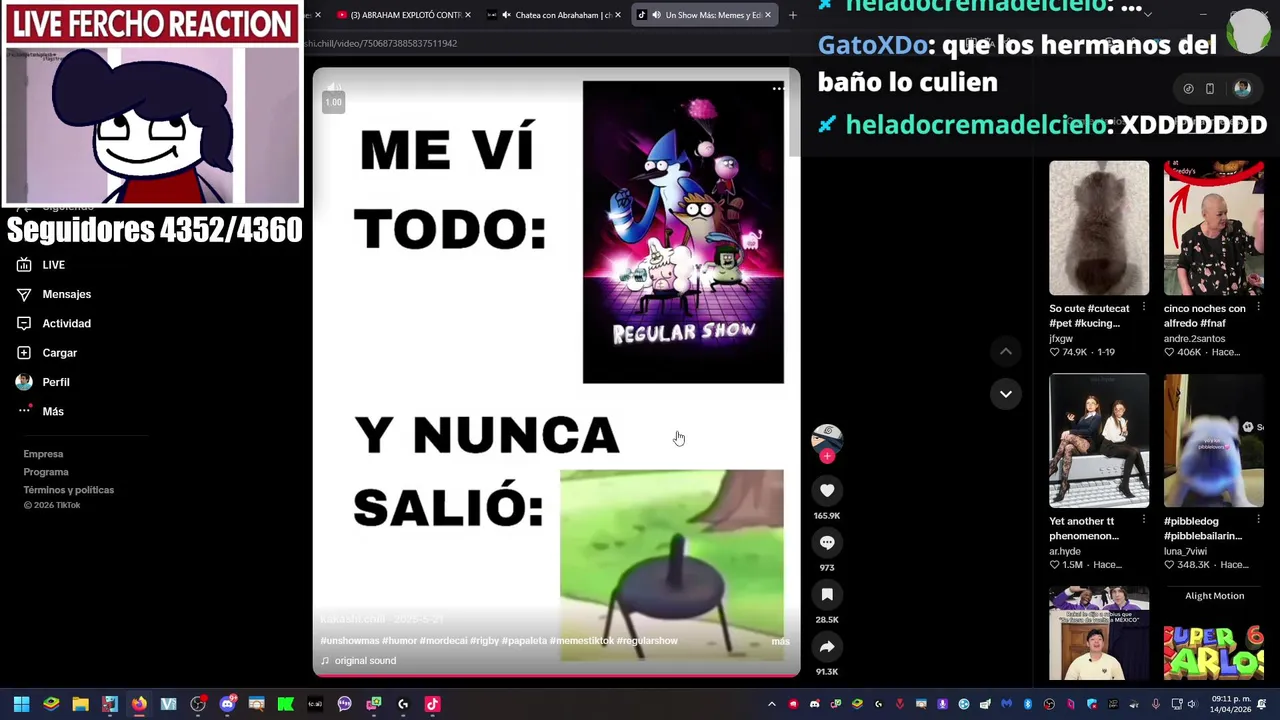Click the Empresa footer link

[x=43, y=454]
